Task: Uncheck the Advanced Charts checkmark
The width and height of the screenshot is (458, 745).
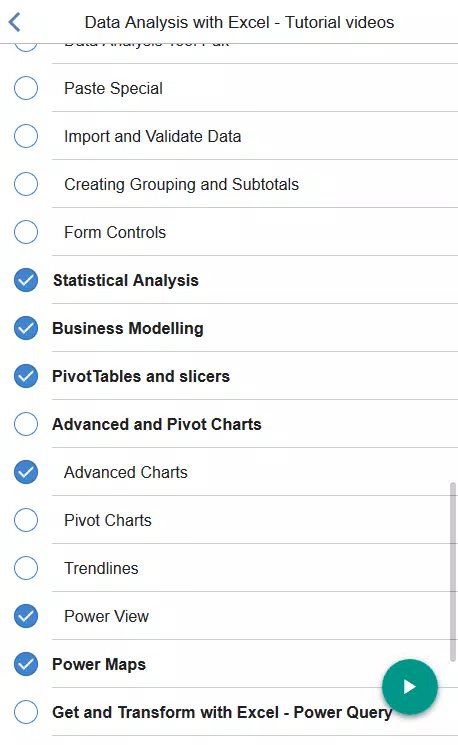Action: 26,472
